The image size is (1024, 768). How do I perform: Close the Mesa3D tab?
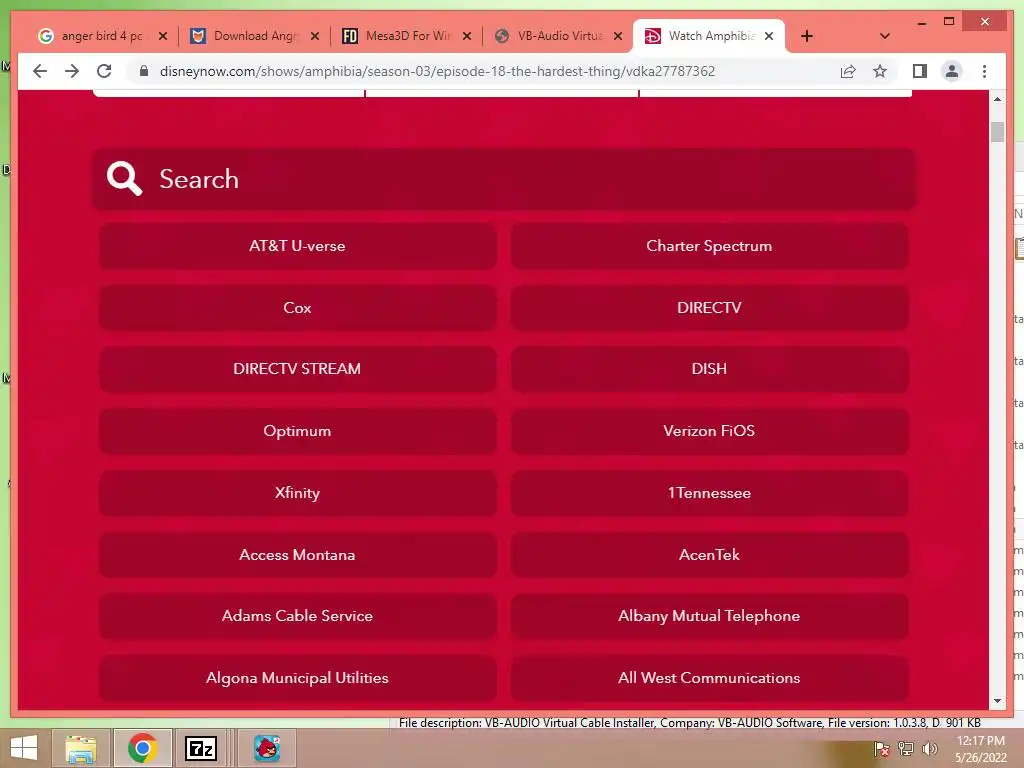tap(467, 36)
